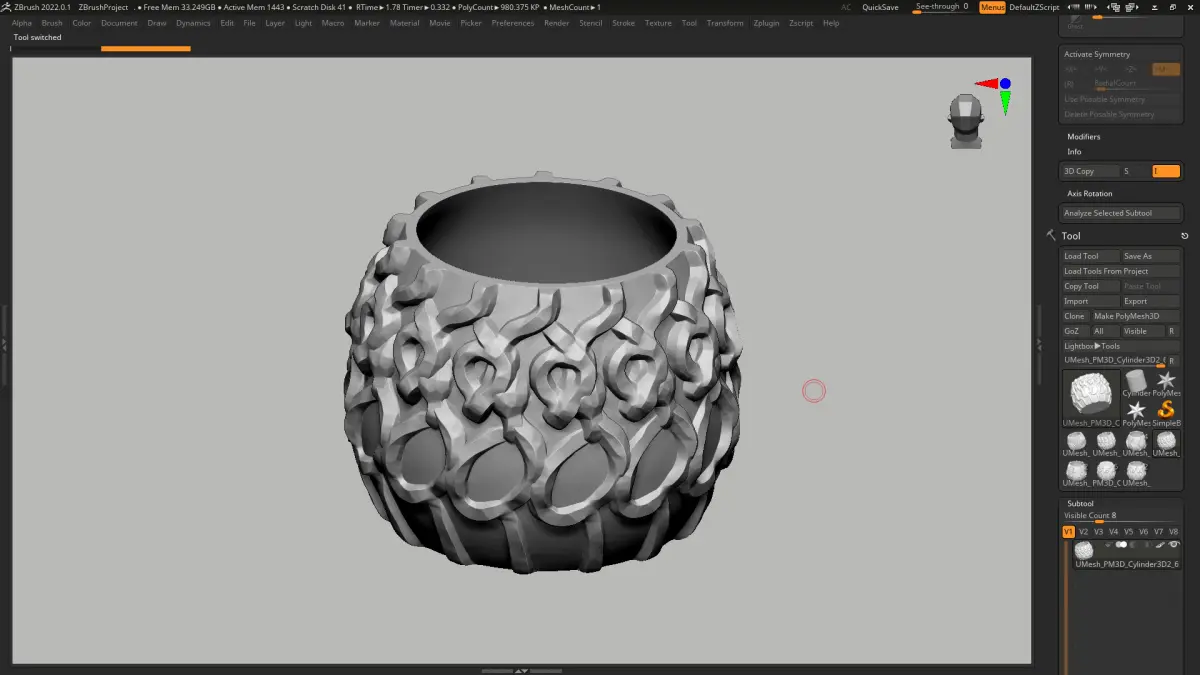Click the orange-highlighted UMesh small thumbnail
Viewport: 1200px width, 675px height.
1166,442
